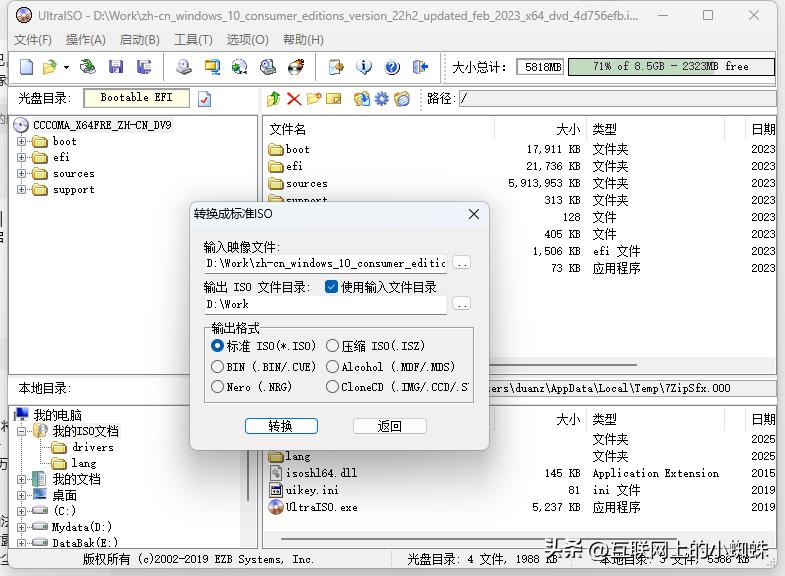Select 标准 ISO(*.ISO) output format
Viewport: 785px width, 576px height.
pyautogui.click(x=263, y=346)
